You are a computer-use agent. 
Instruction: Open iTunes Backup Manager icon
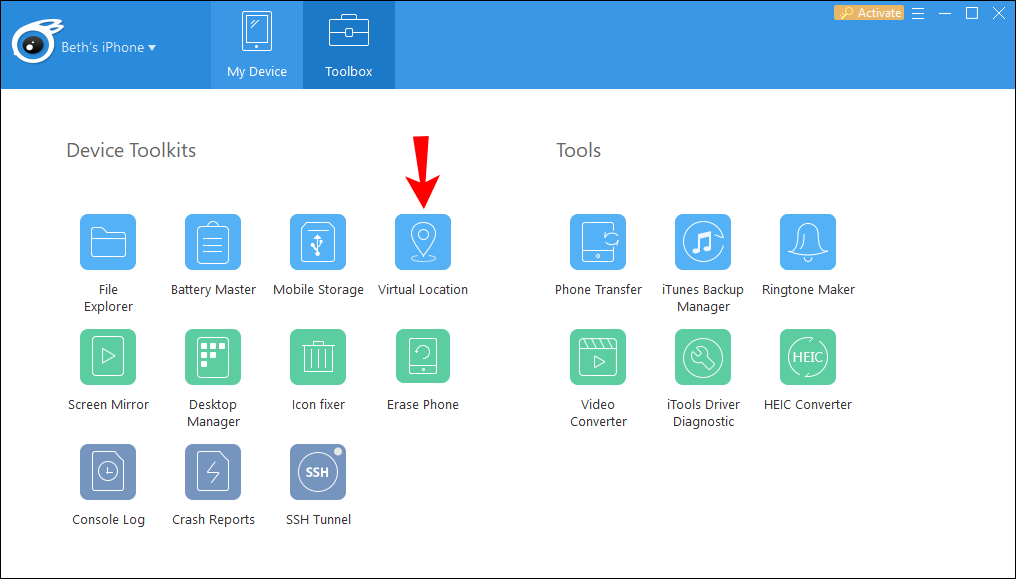point(703,242)
